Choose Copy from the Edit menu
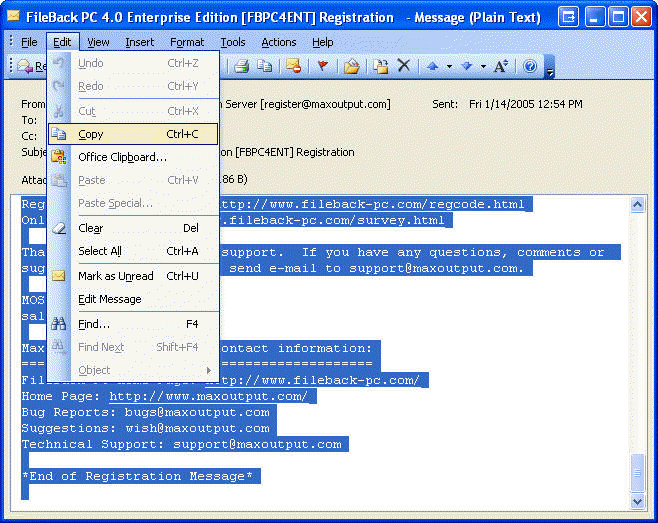 (133, 134)
